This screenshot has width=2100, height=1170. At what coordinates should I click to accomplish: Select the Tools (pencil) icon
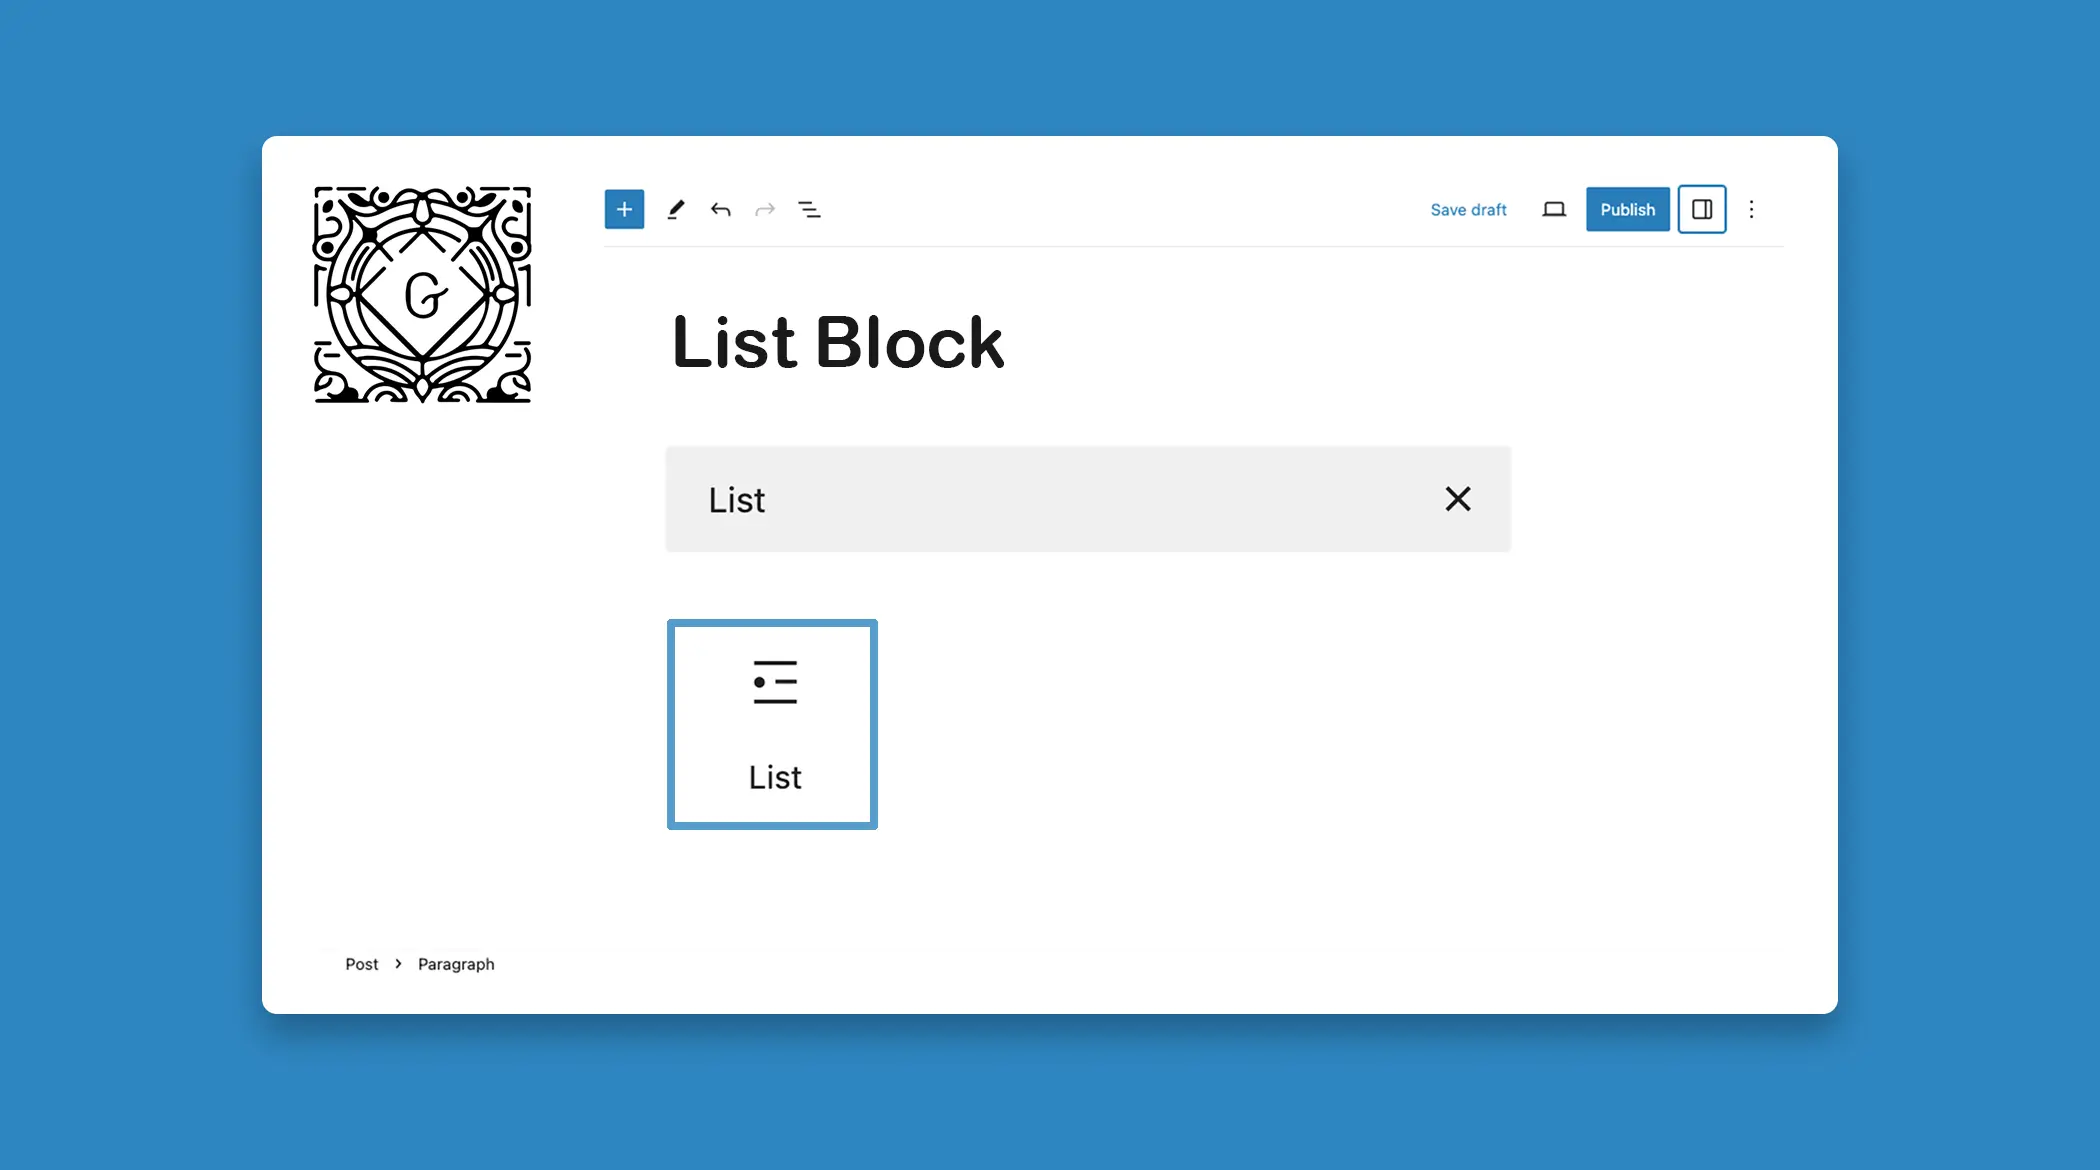(x=676, y=209)
